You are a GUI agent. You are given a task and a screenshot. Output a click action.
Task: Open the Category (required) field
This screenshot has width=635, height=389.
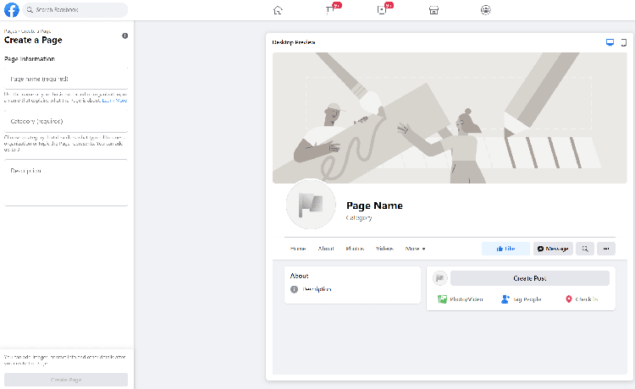(66, 121)
